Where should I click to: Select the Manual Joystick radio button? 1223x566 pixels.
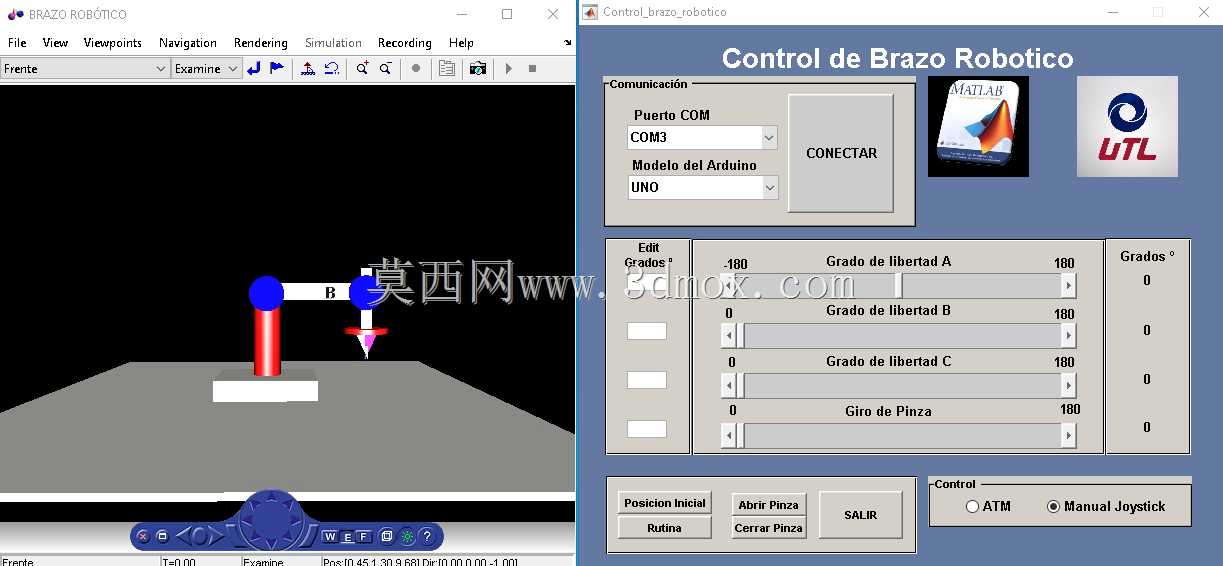[x=1053, y=507]
